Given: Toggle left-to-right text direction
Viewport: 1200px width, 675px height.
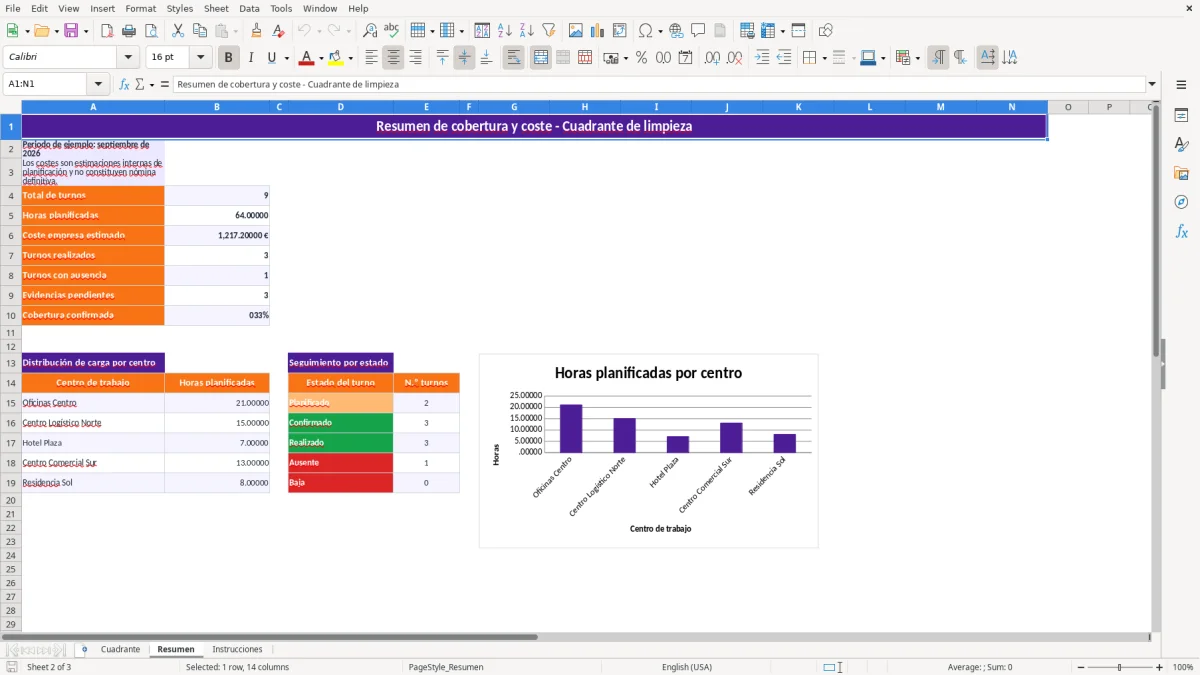Looking at the screenshot, I should [938, 58].
